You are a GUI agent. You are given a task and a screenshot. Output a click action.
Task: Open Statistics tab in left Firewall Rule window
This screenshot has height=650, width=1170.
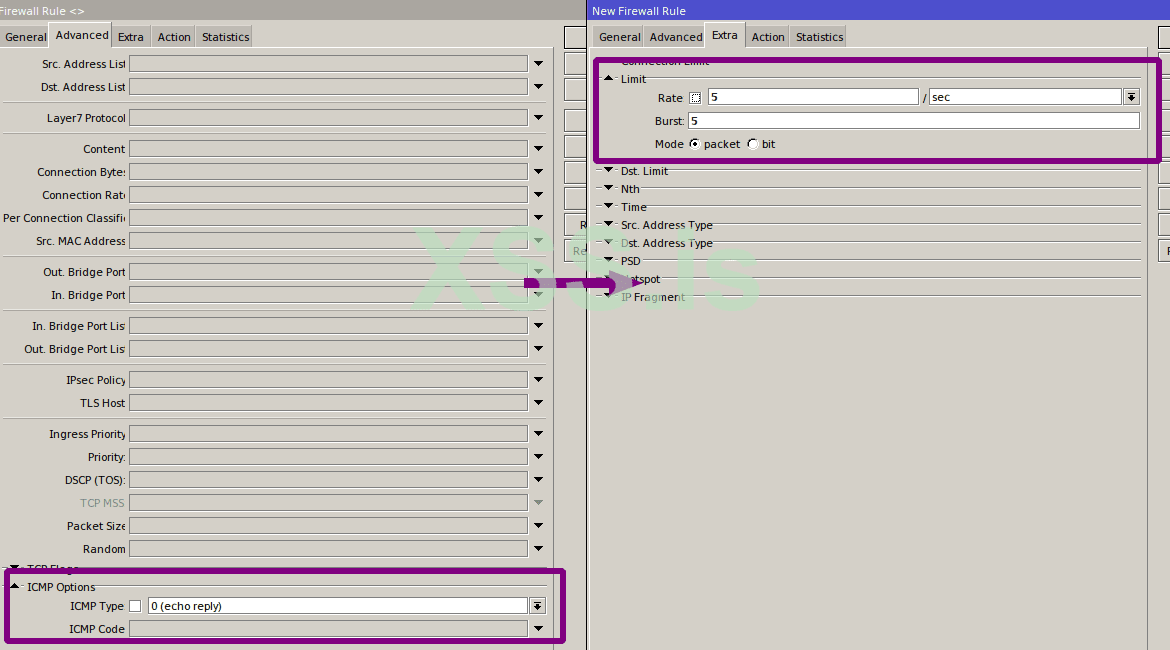click(225, 37)
